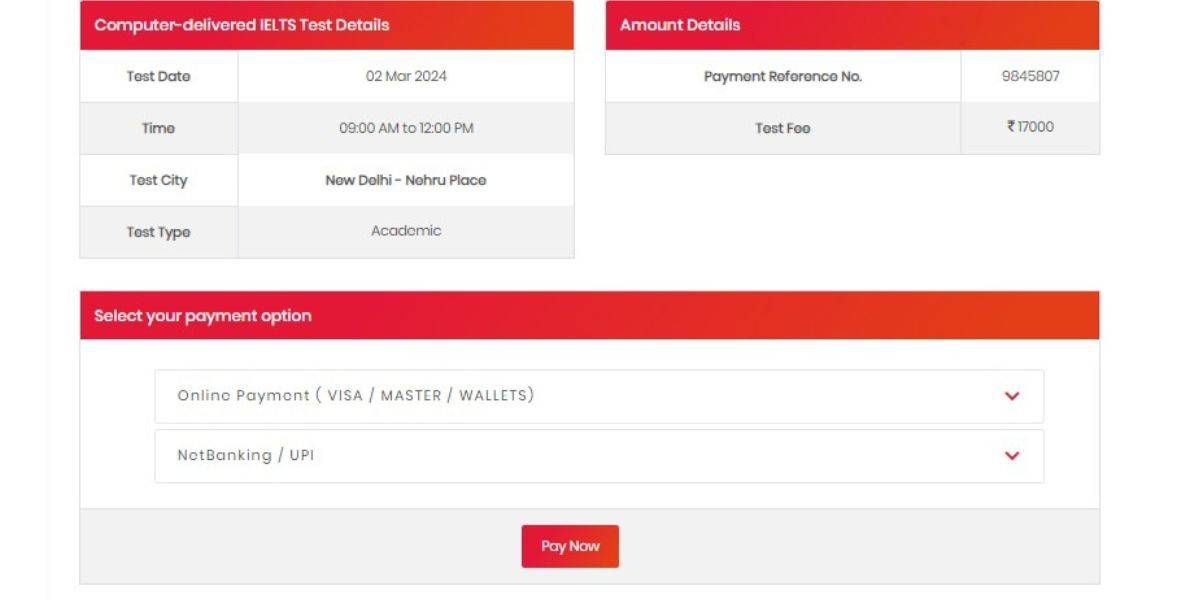Open the Online Payment ( VISA / MASTER / WALLETS) dropdown
The image size is (1200, 600).
(600, 395)
